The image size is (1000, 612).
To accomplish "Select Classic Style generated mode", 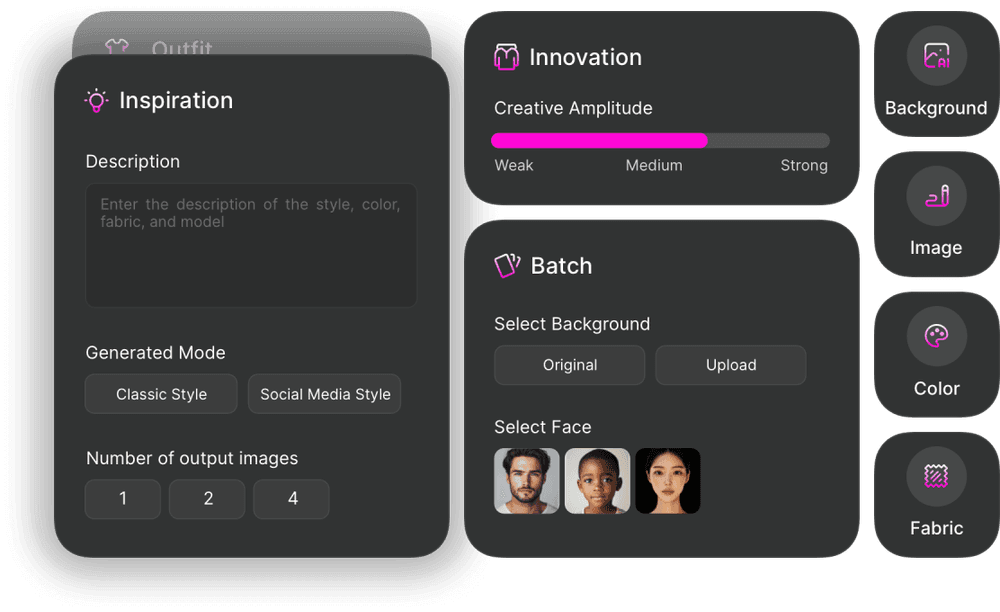I will coord(161,394).
